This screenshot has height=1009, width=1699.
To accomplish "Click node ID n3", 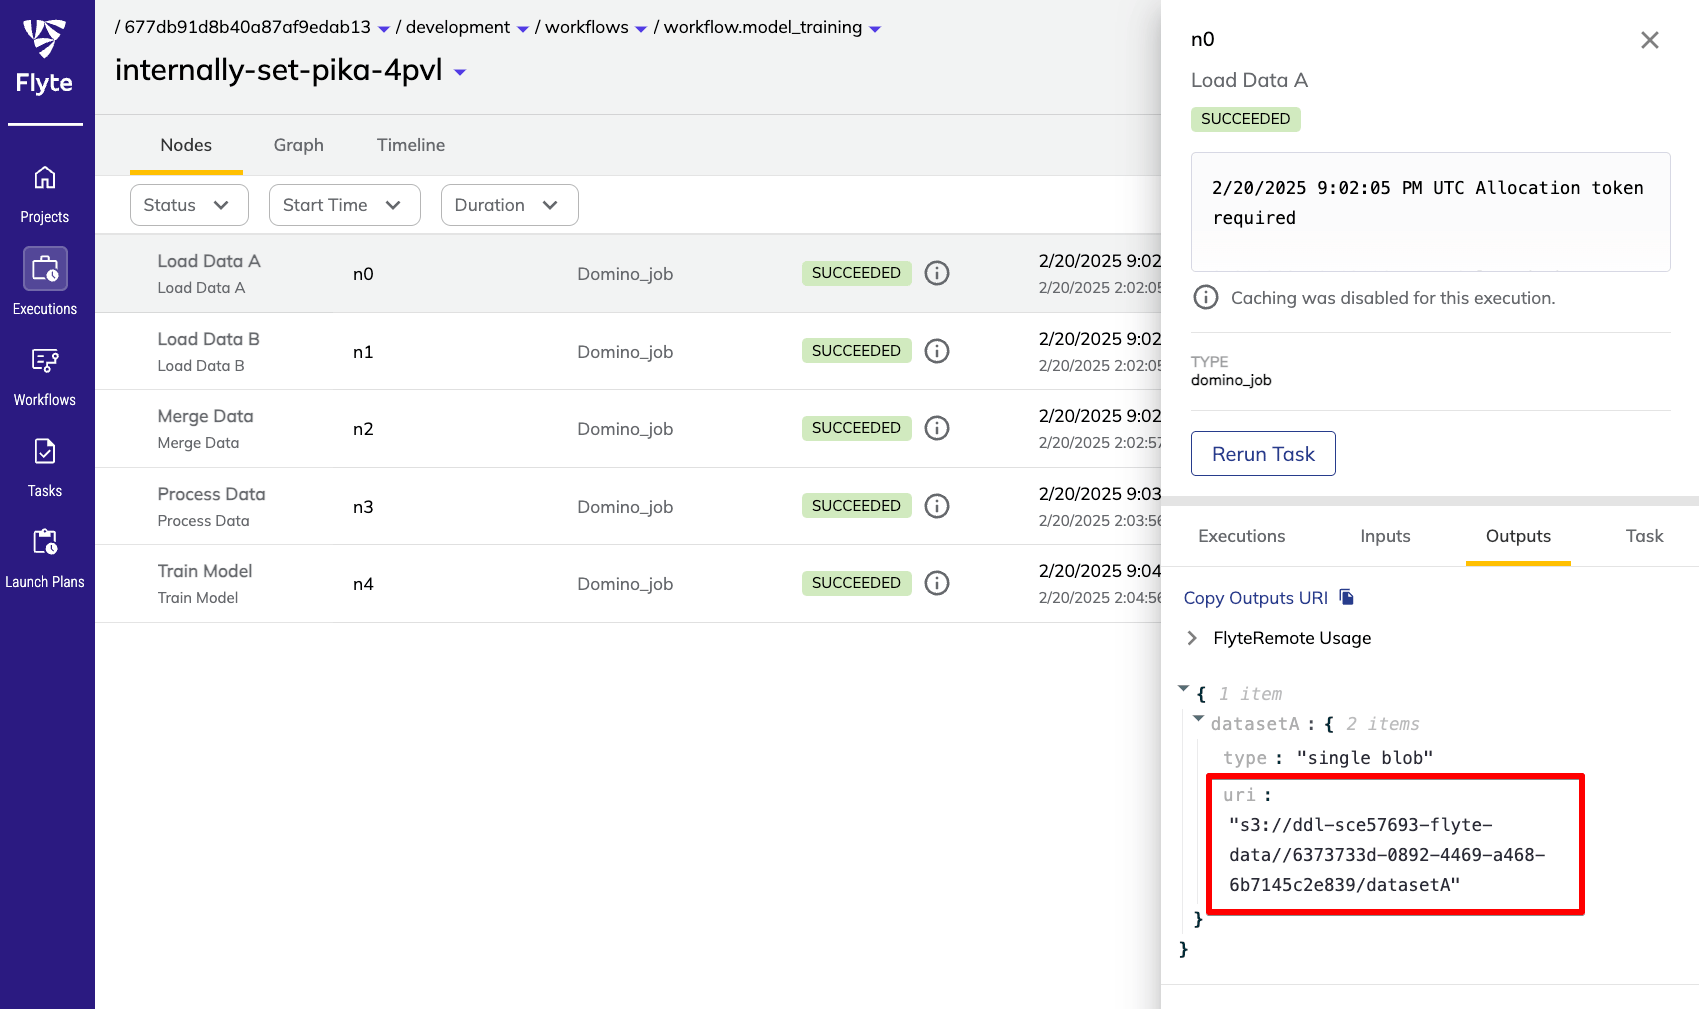I will click(363, 507).
